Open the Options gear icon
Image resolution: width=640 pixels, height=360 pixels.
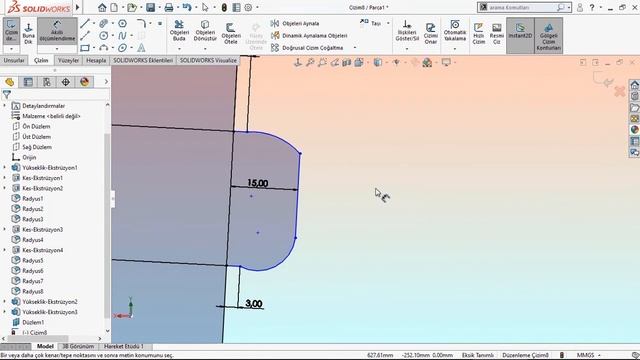tap(248, 7)
